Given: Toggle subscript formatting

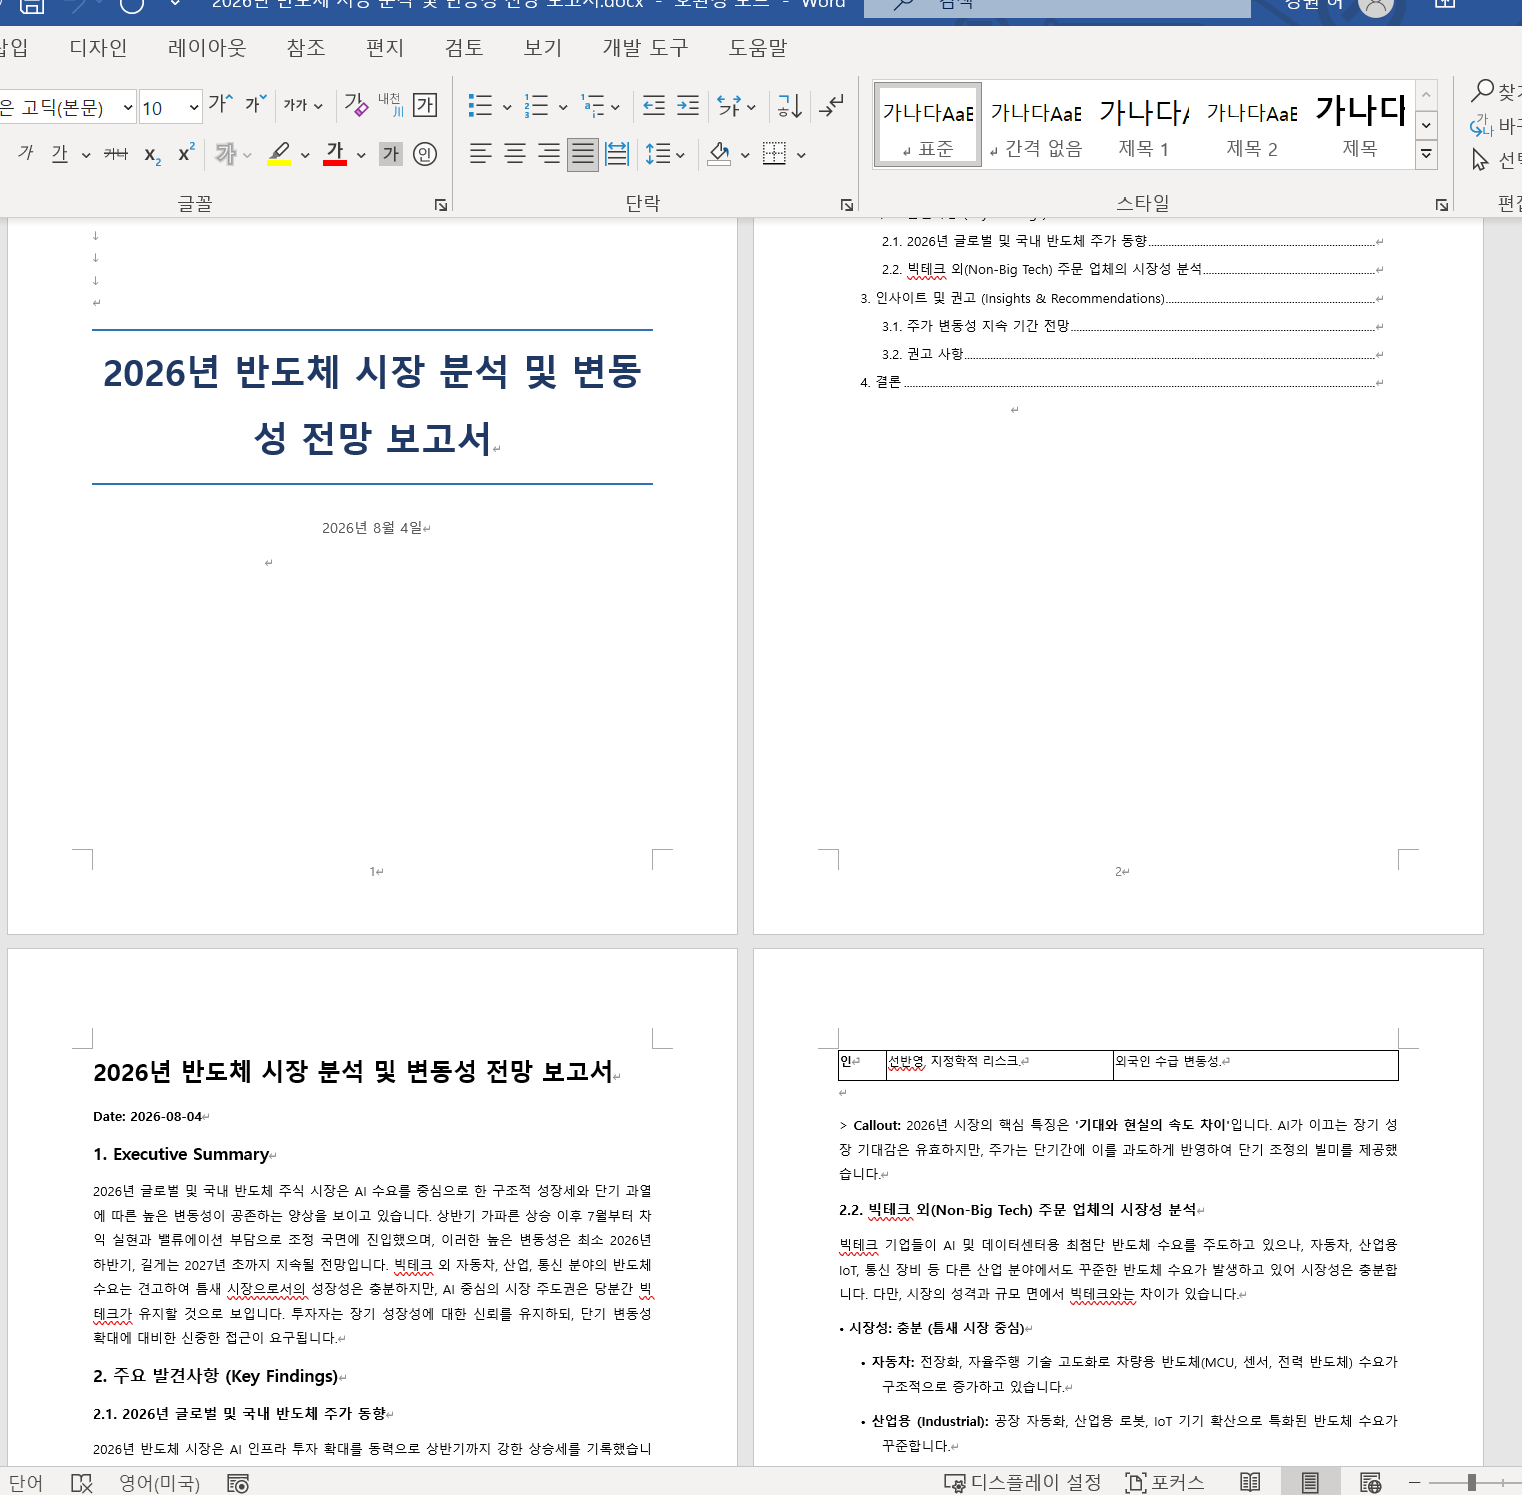Looking at the screenshot, I should (x=152, y=154).
